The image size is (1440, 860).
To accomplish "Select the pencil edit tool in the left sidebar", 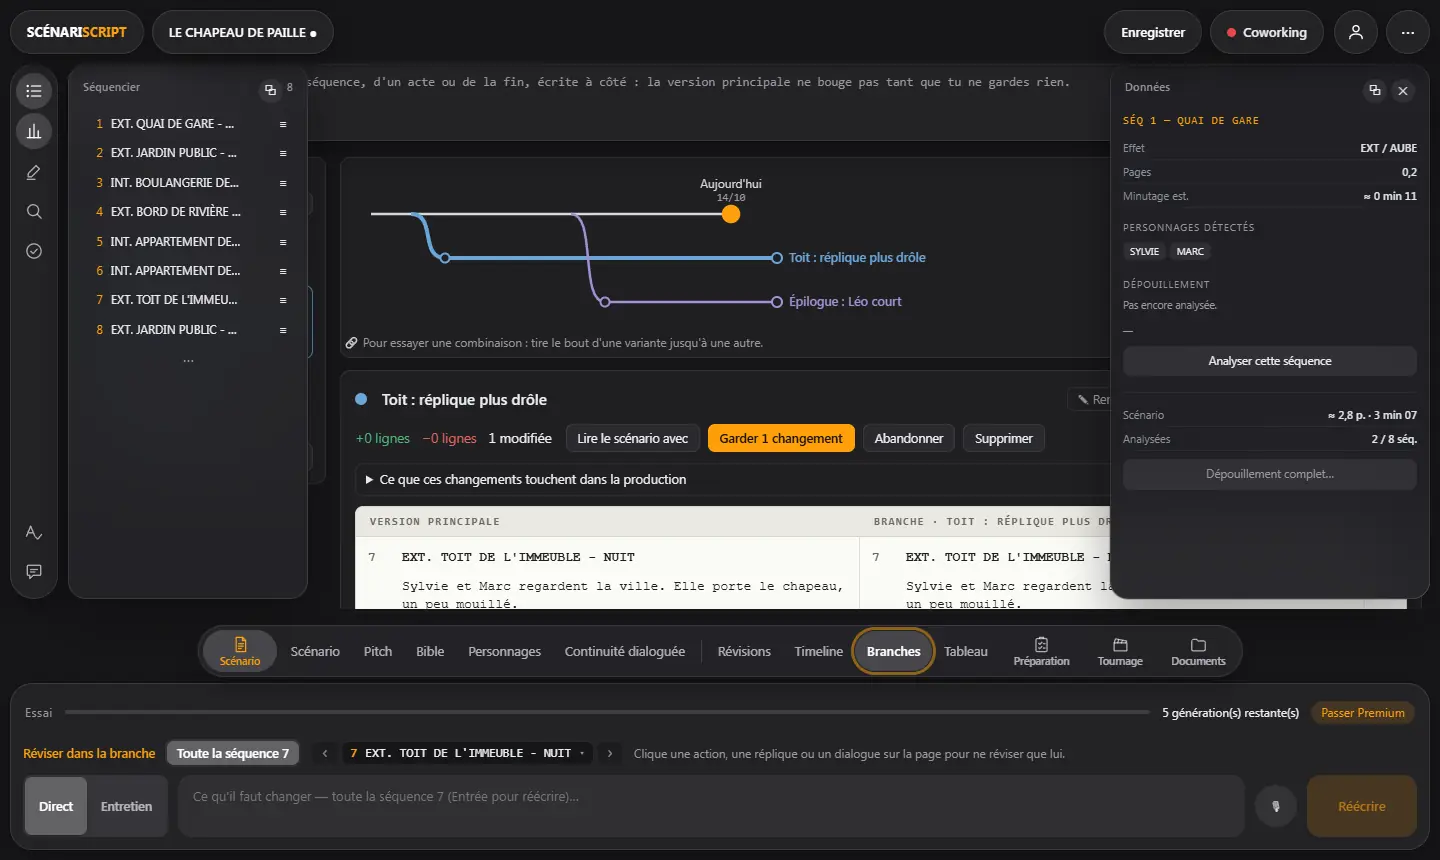I will tap(34, 172).
